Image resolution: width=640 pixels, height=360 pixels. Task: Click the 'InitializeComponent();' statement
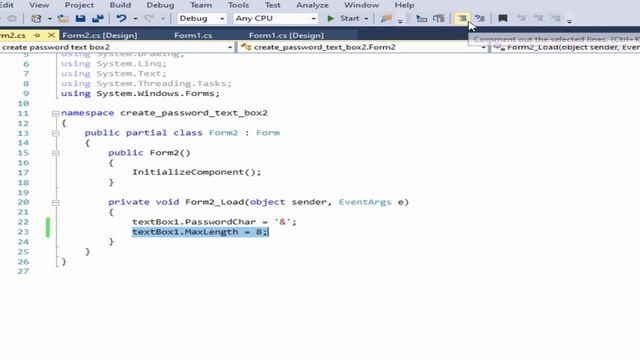196,172
